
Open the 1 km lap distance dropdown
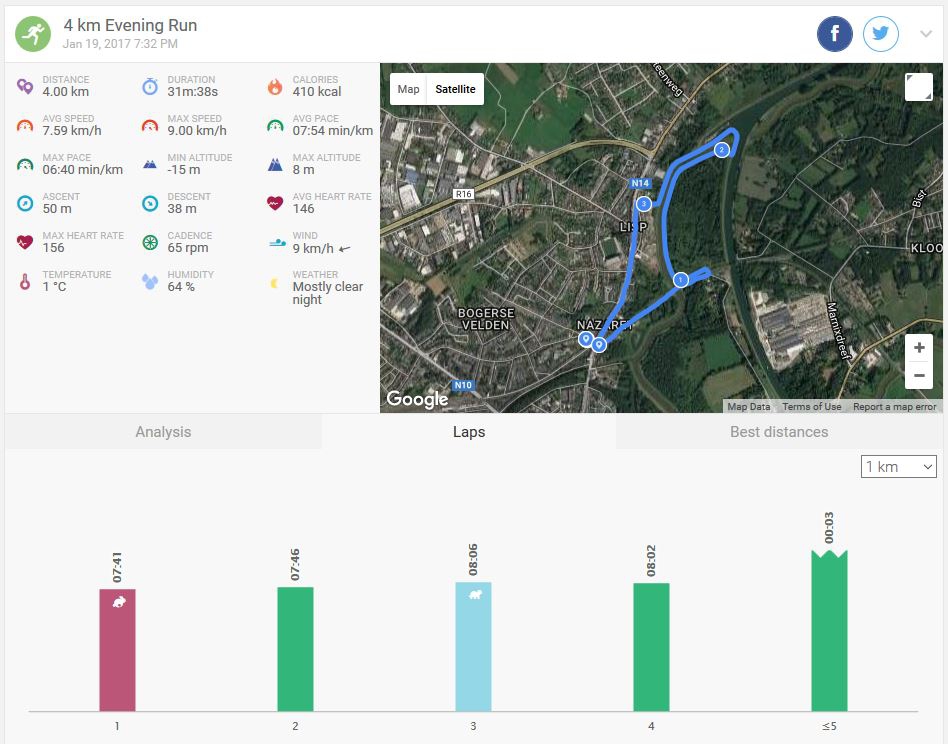[x=898, y=467]
